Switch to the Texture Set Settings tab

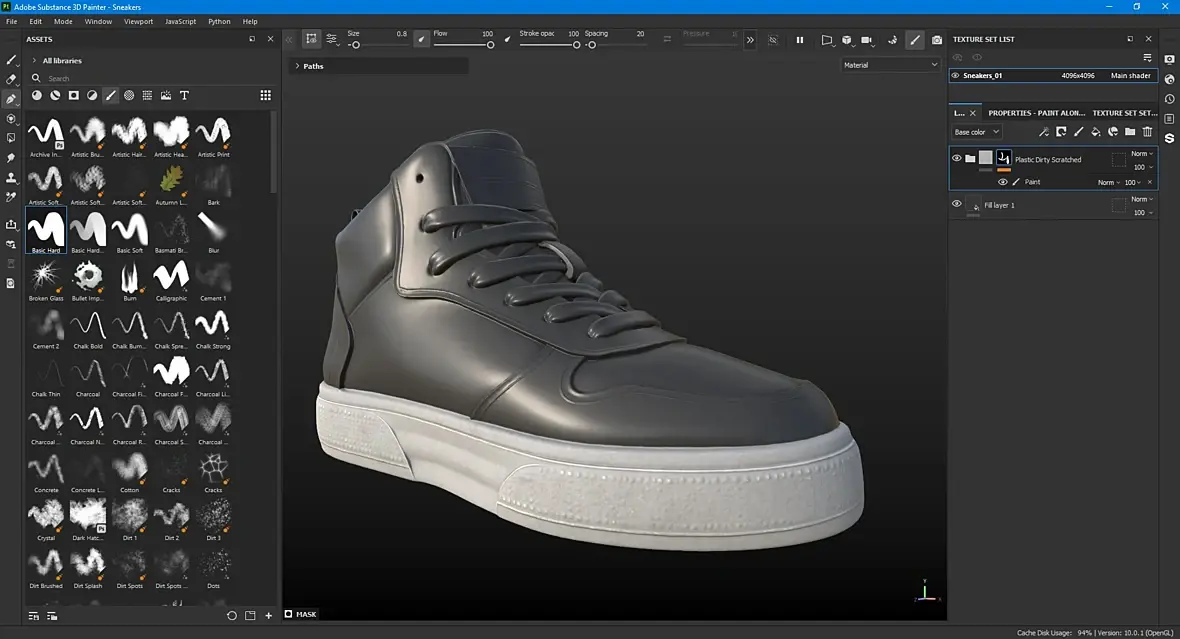click(x=1124, y=113)
